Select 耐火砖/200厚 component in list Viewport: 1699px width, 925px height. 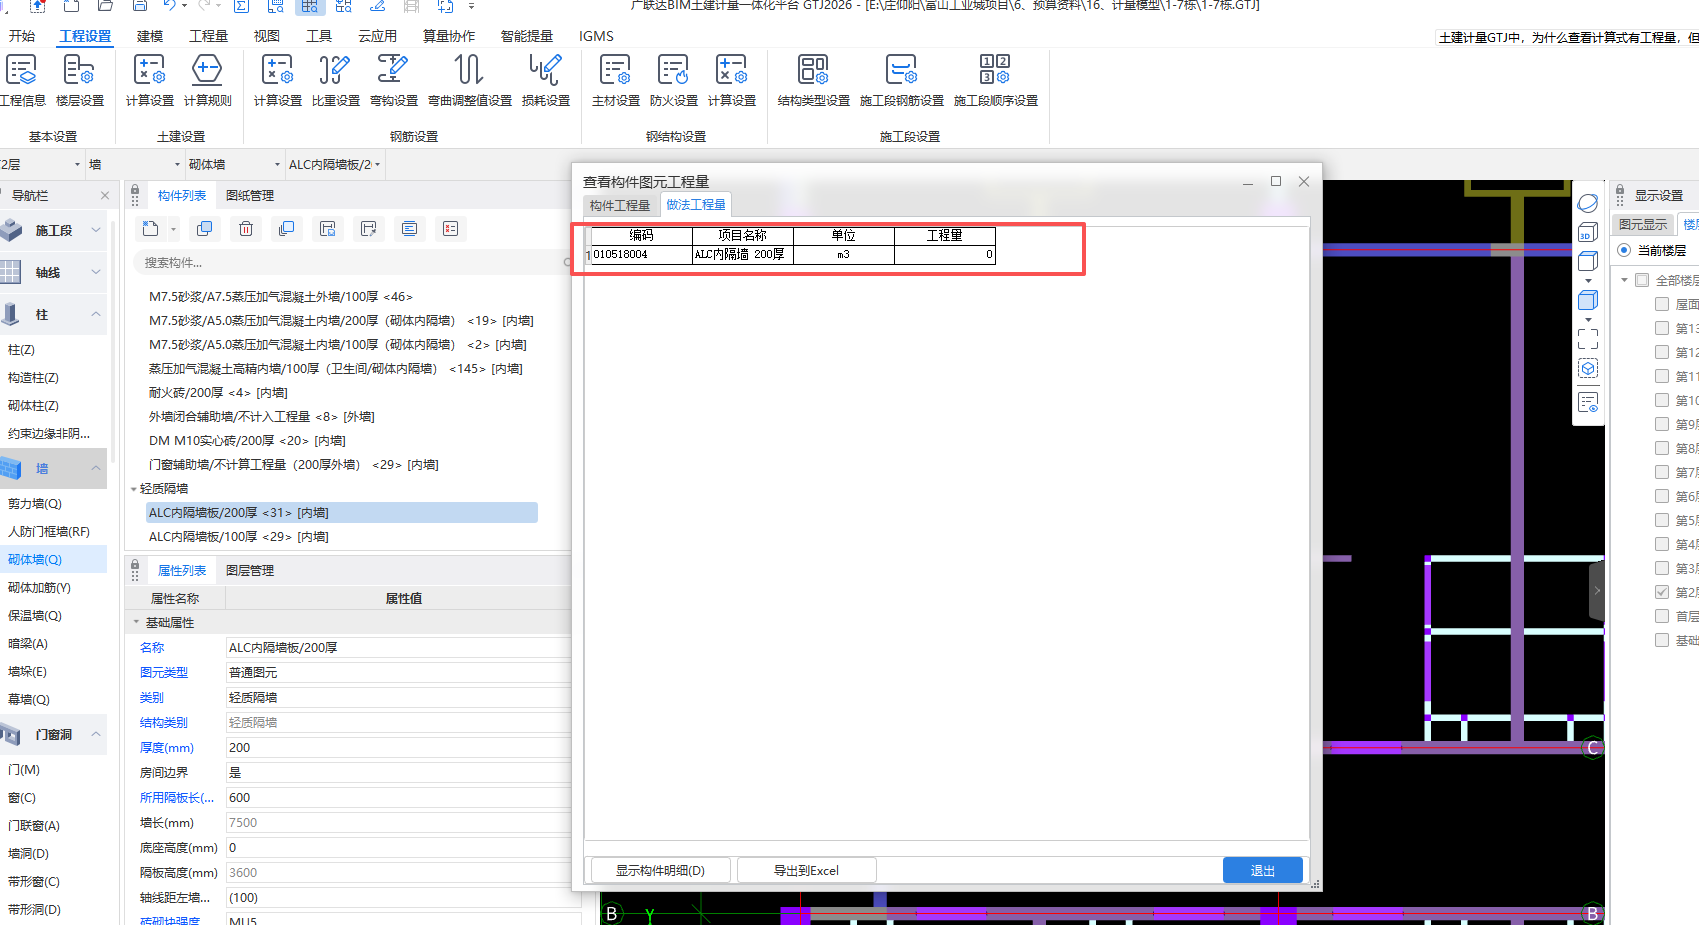tap(218, 393)
